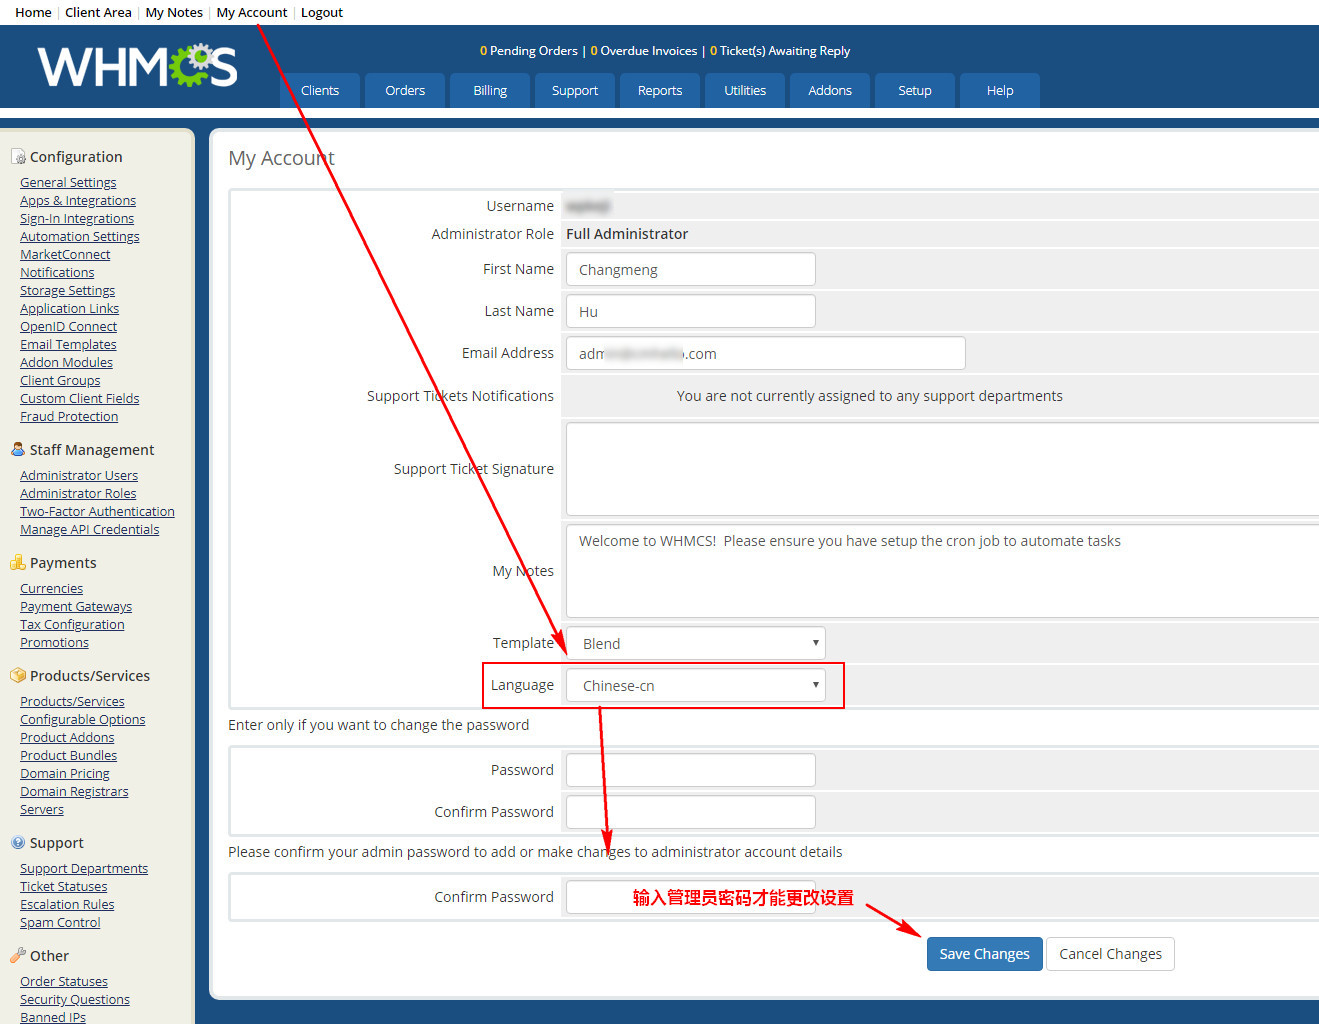Screen dimensions: 1319x1024
Task: Click the Support Ticket Signature text area
Action: coord(940,469)
